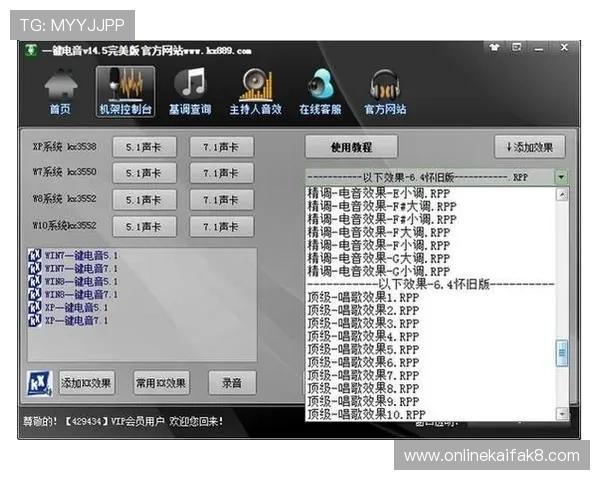The height and width of the screenshot is (480, 600).
Task: Choose 顶级-唱歌效果4.RPP
Action: (x=430, y=337)
